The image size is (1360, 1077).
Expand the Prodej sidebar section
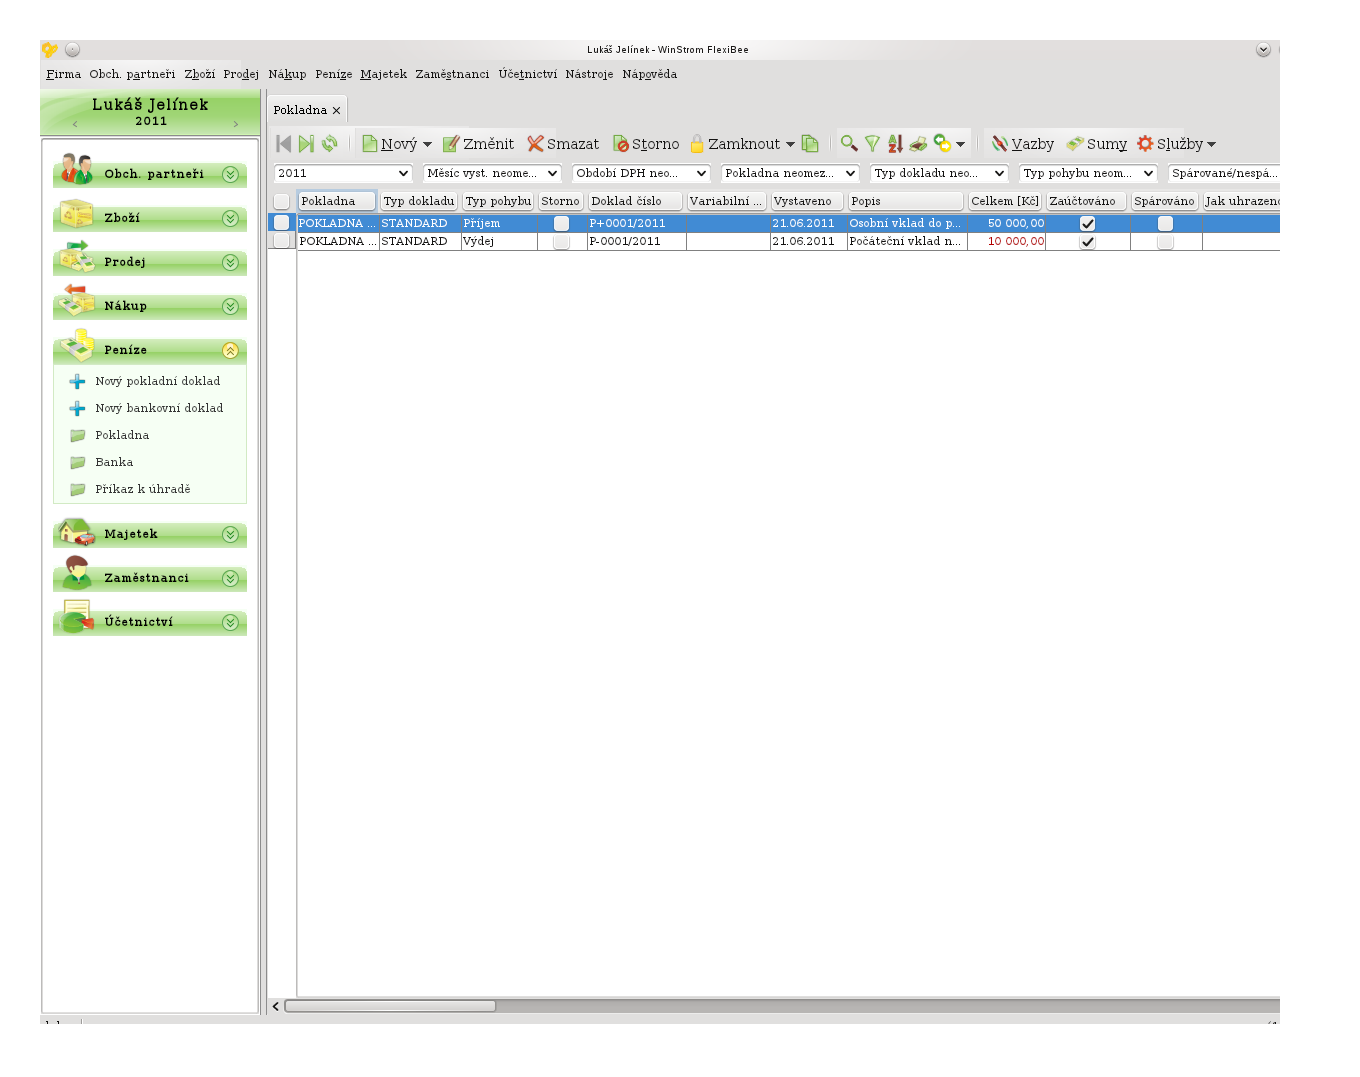(230, 262)
